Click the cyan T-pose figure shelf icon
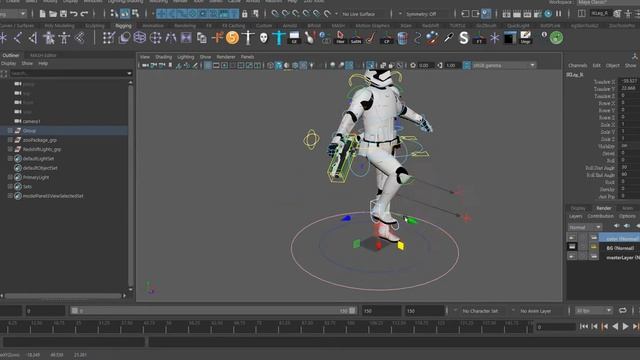This screenshot has height=360, width=640. pos(279,38)
